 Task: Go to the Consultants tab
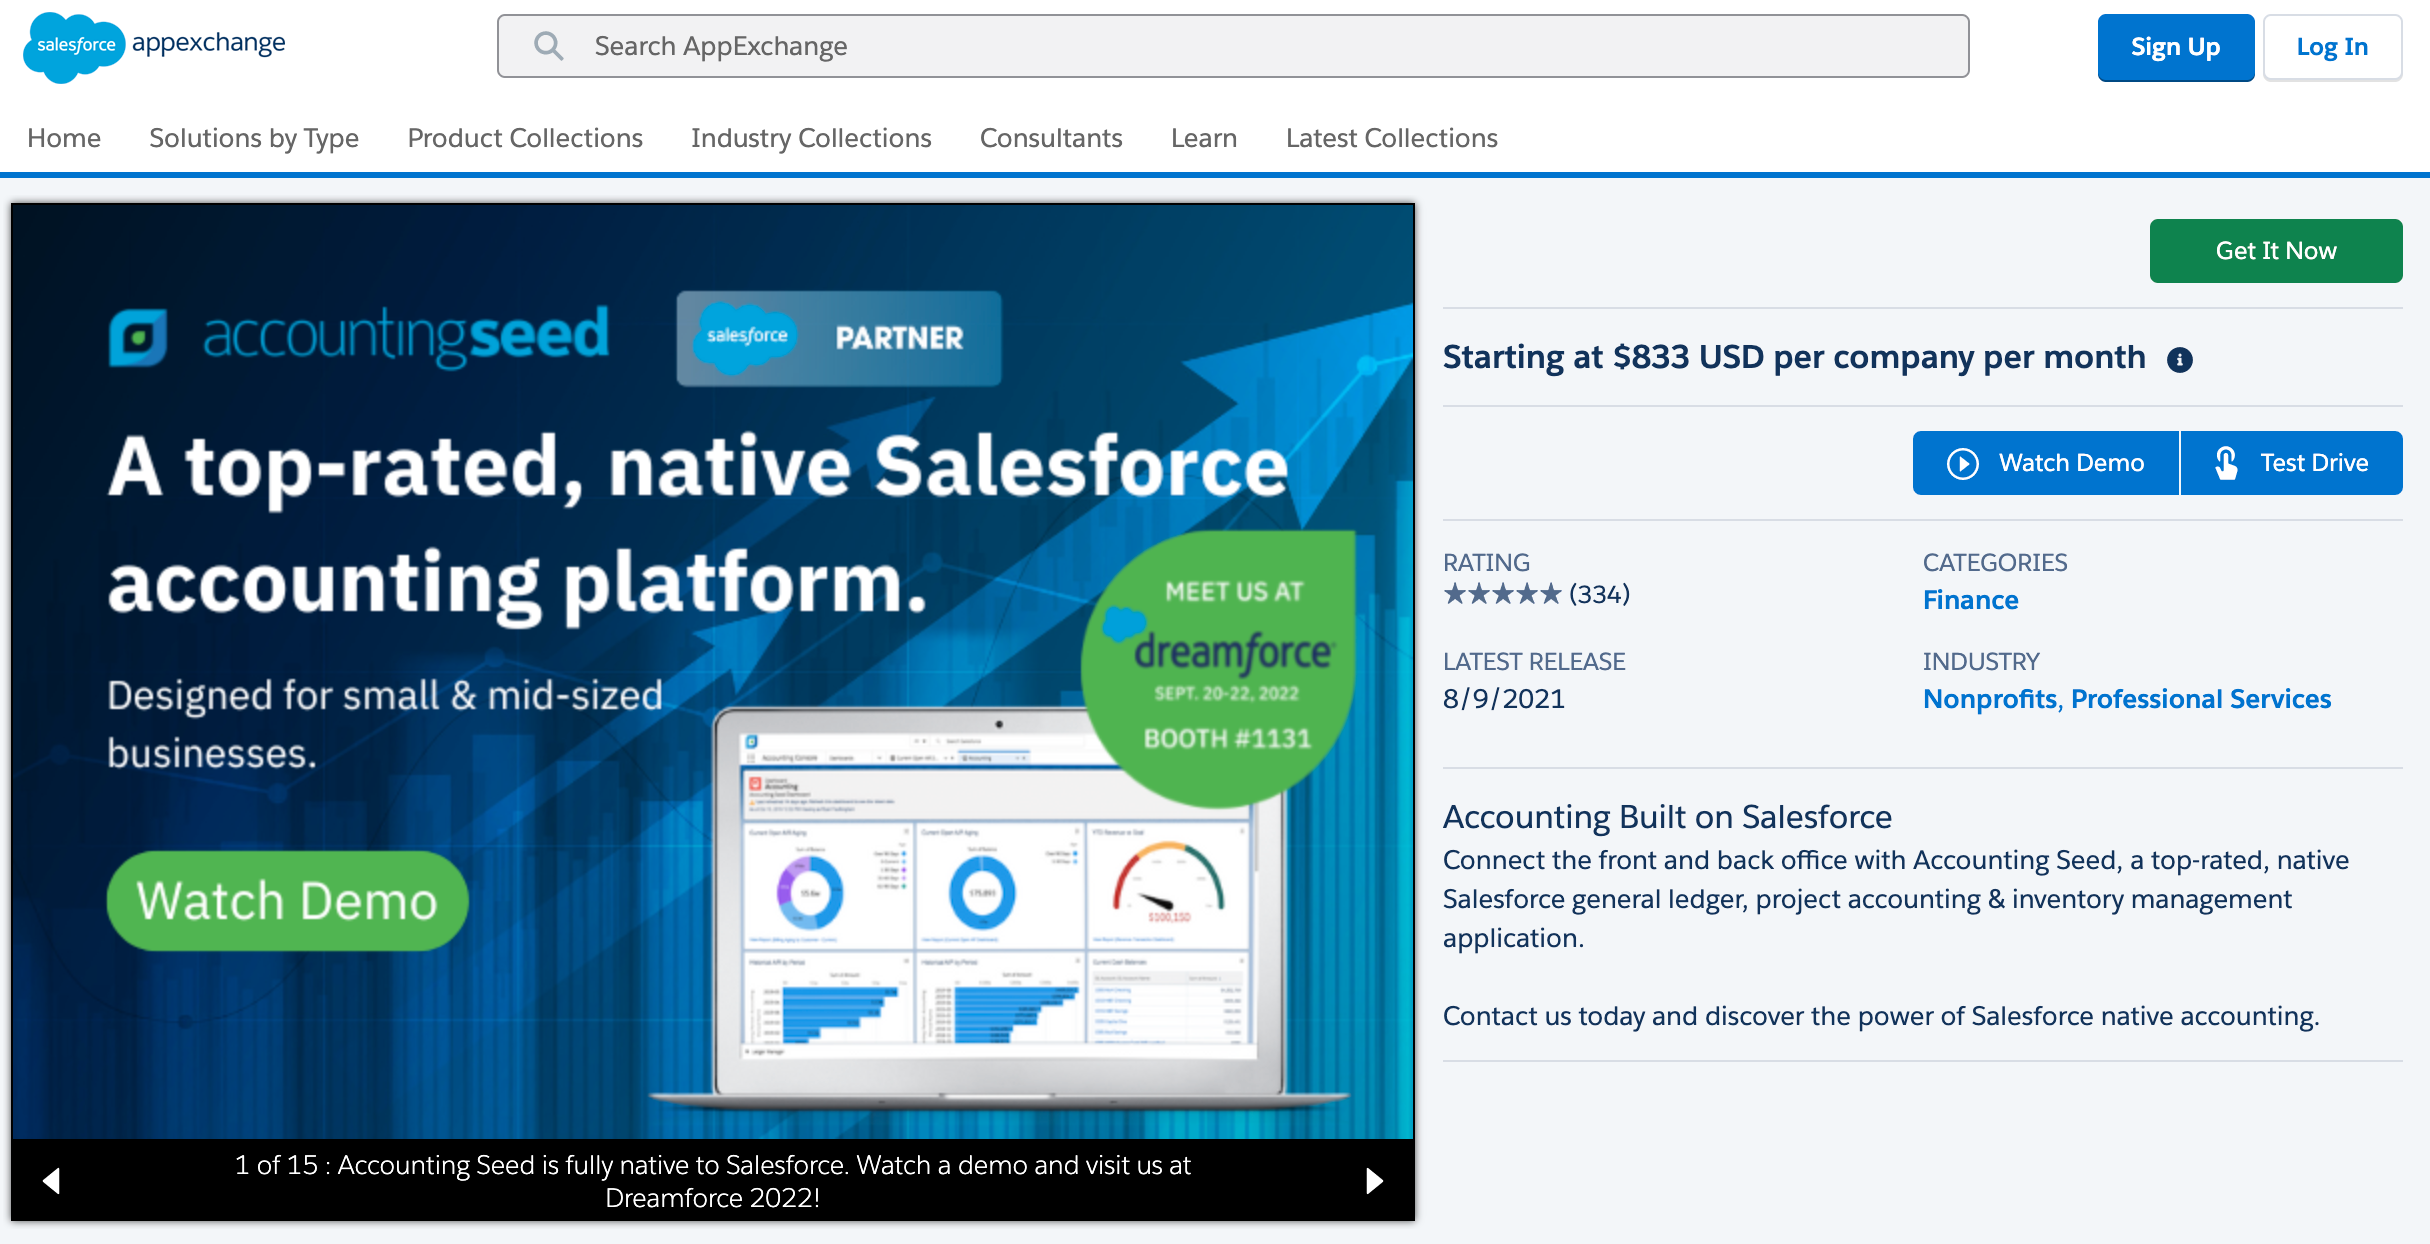(x=1051, y=138)
